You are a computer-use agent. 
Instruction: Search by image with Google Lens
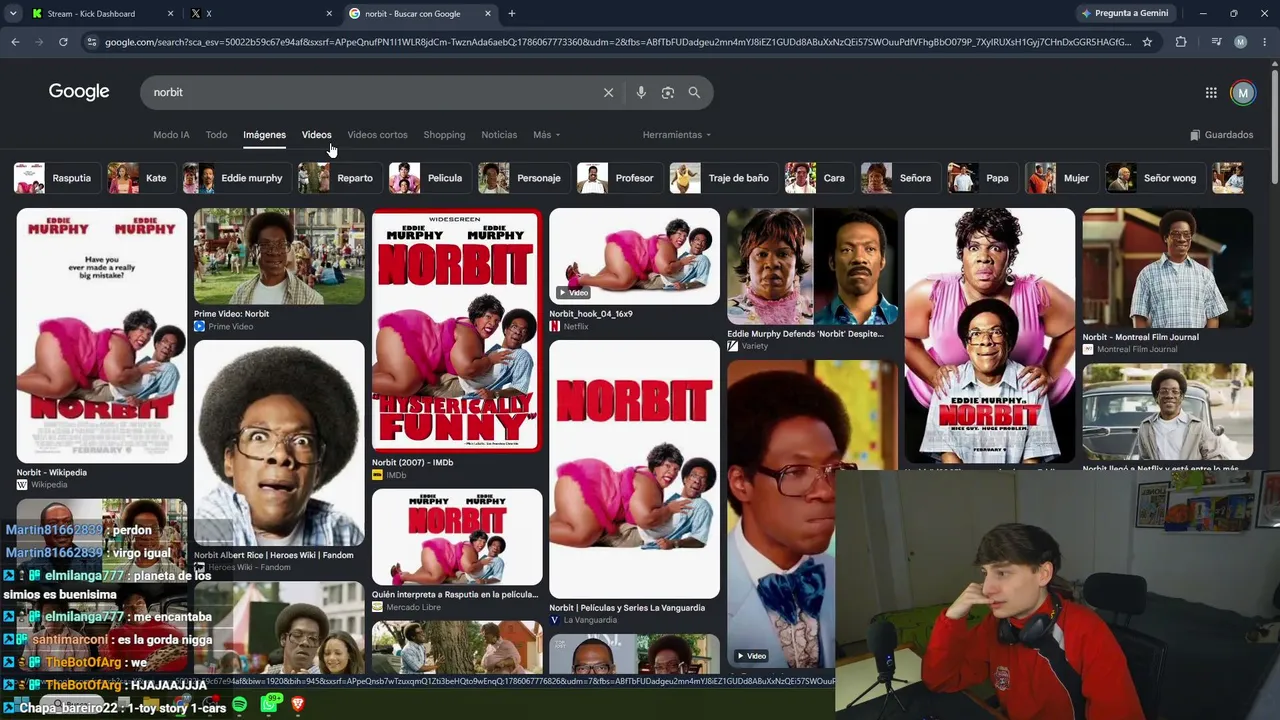[667, 92]
